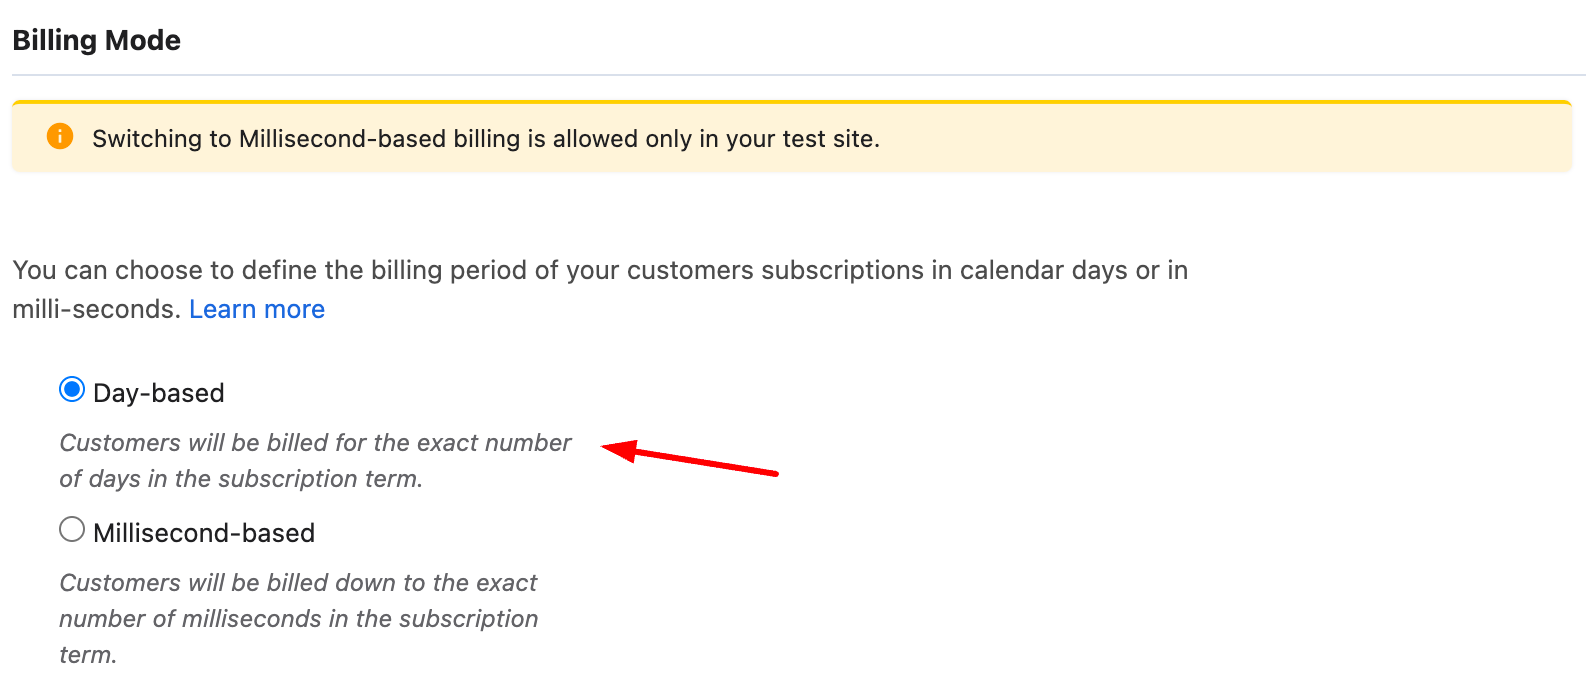1586x678 pixels.
Task: Click the Millisecond-based option label
Action: coord(204,533)
